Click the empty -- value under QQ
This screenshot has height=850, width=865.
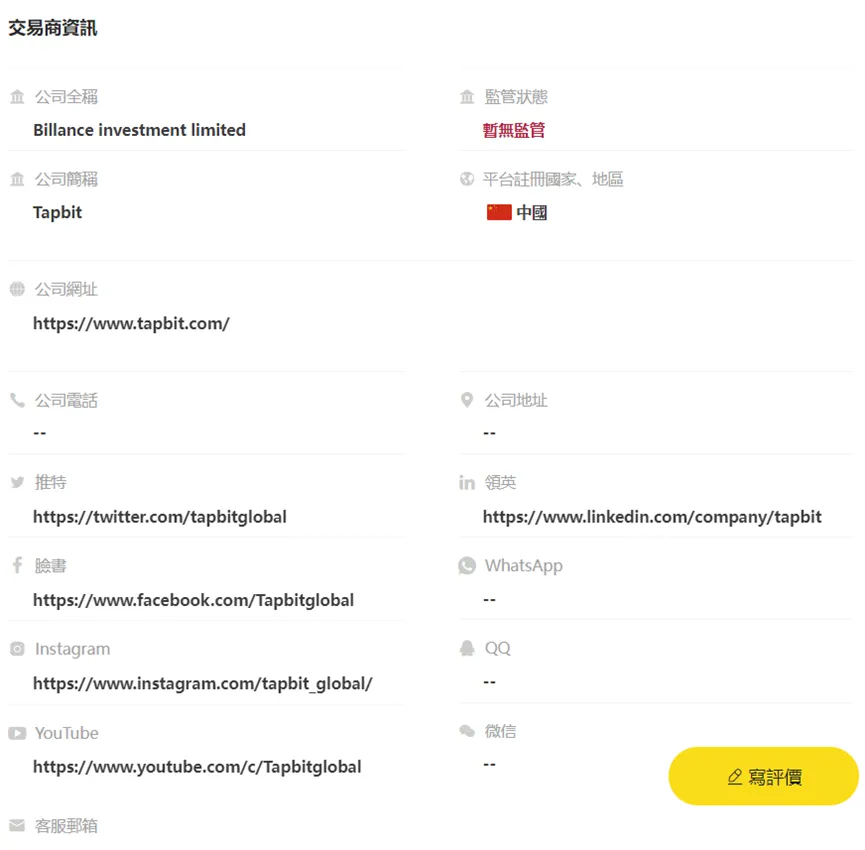coord(489,682)
